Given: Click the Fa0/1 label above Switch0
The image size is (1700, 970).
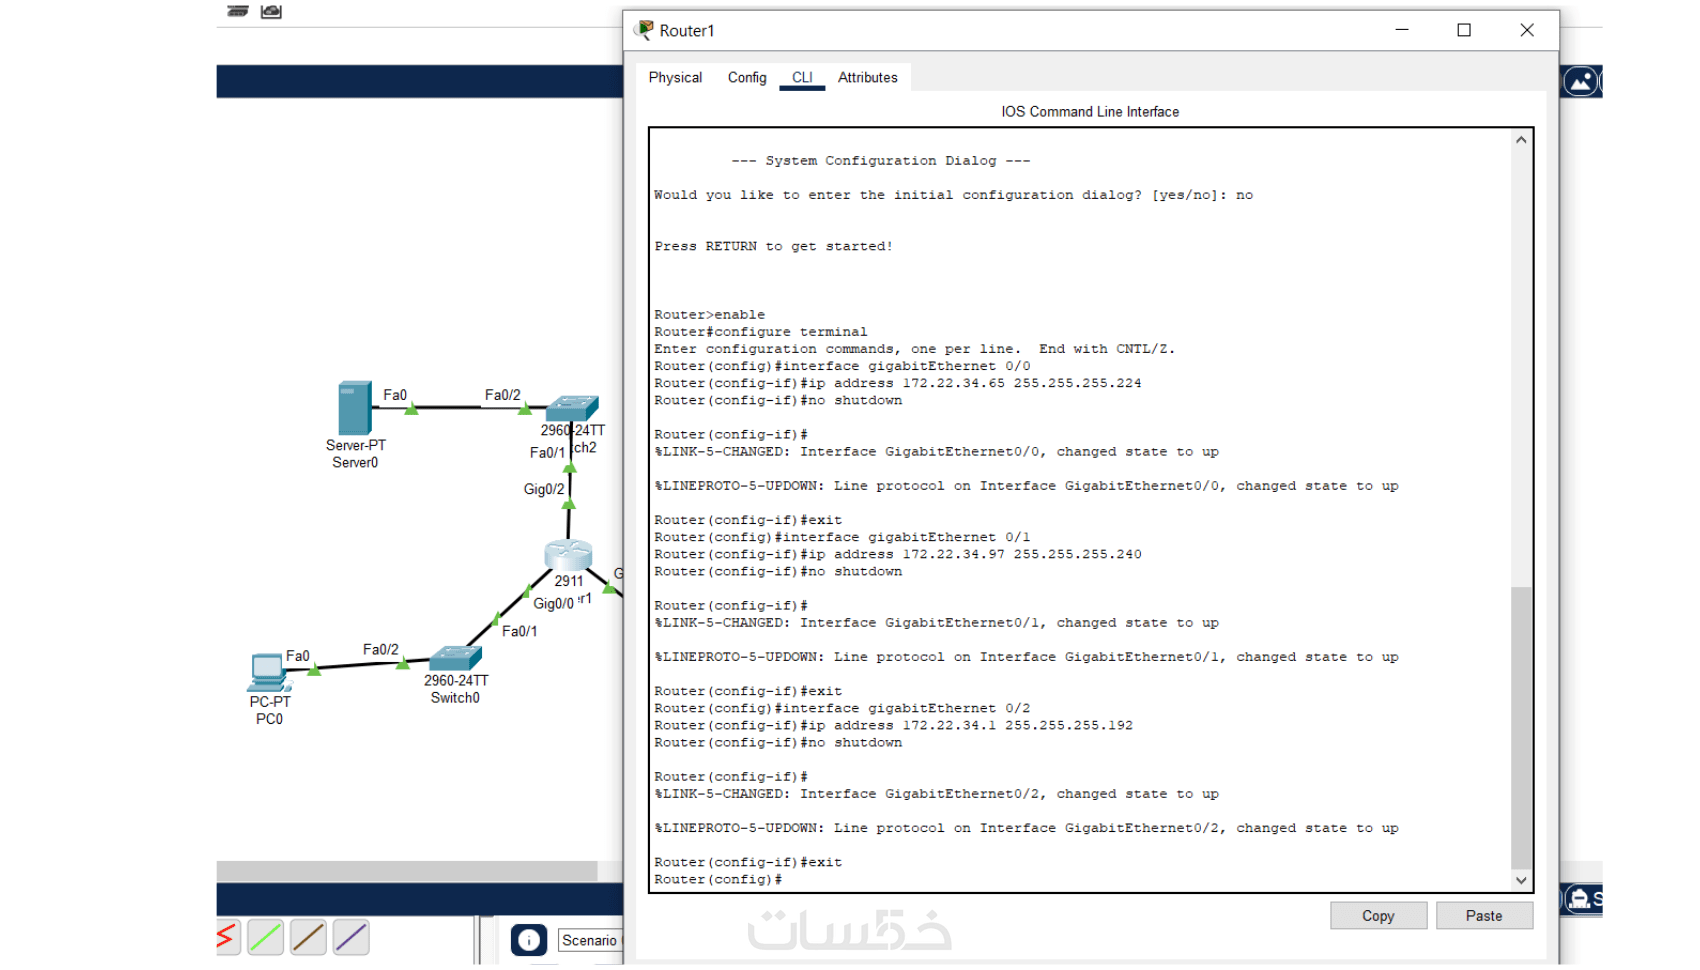Looking at the screenshot, I should (x=520, y=632).
